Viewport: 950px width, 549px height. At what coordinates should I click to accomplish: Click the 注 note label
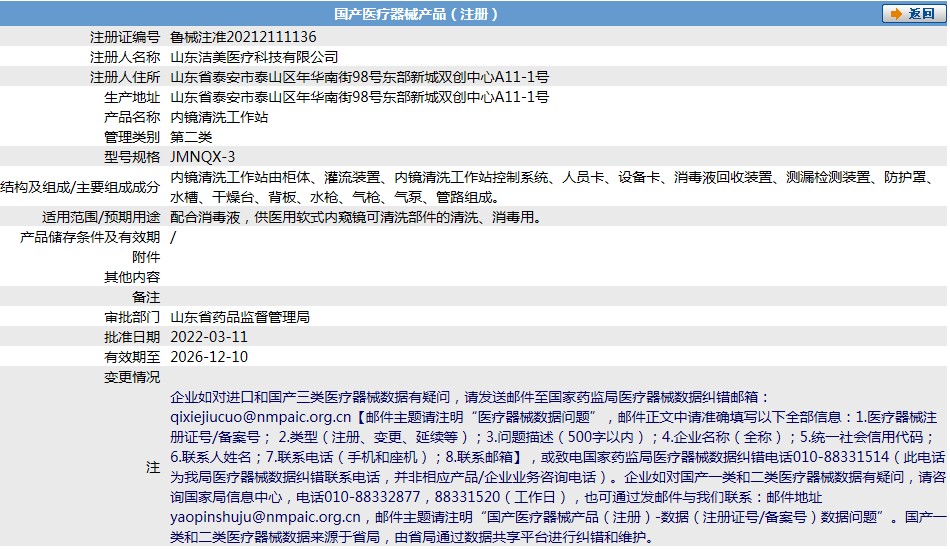click(153, 467)
